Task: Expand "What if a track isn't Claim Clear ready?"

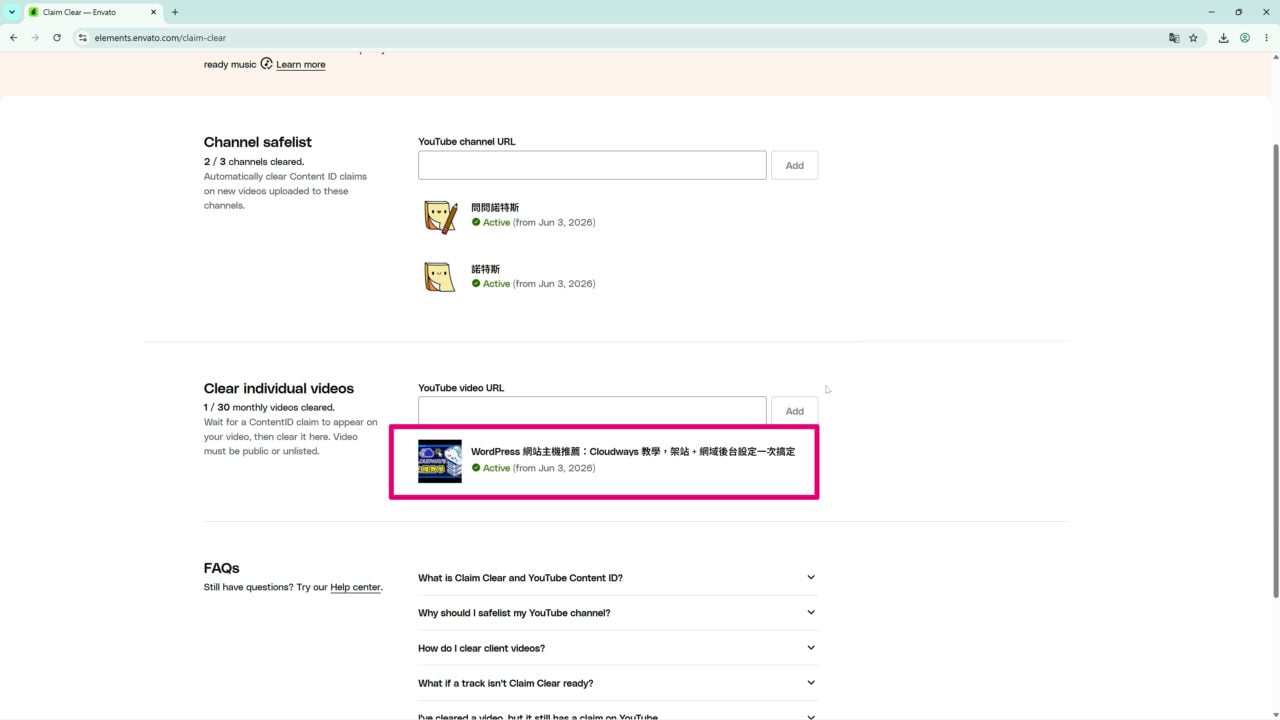Action: 618,683
